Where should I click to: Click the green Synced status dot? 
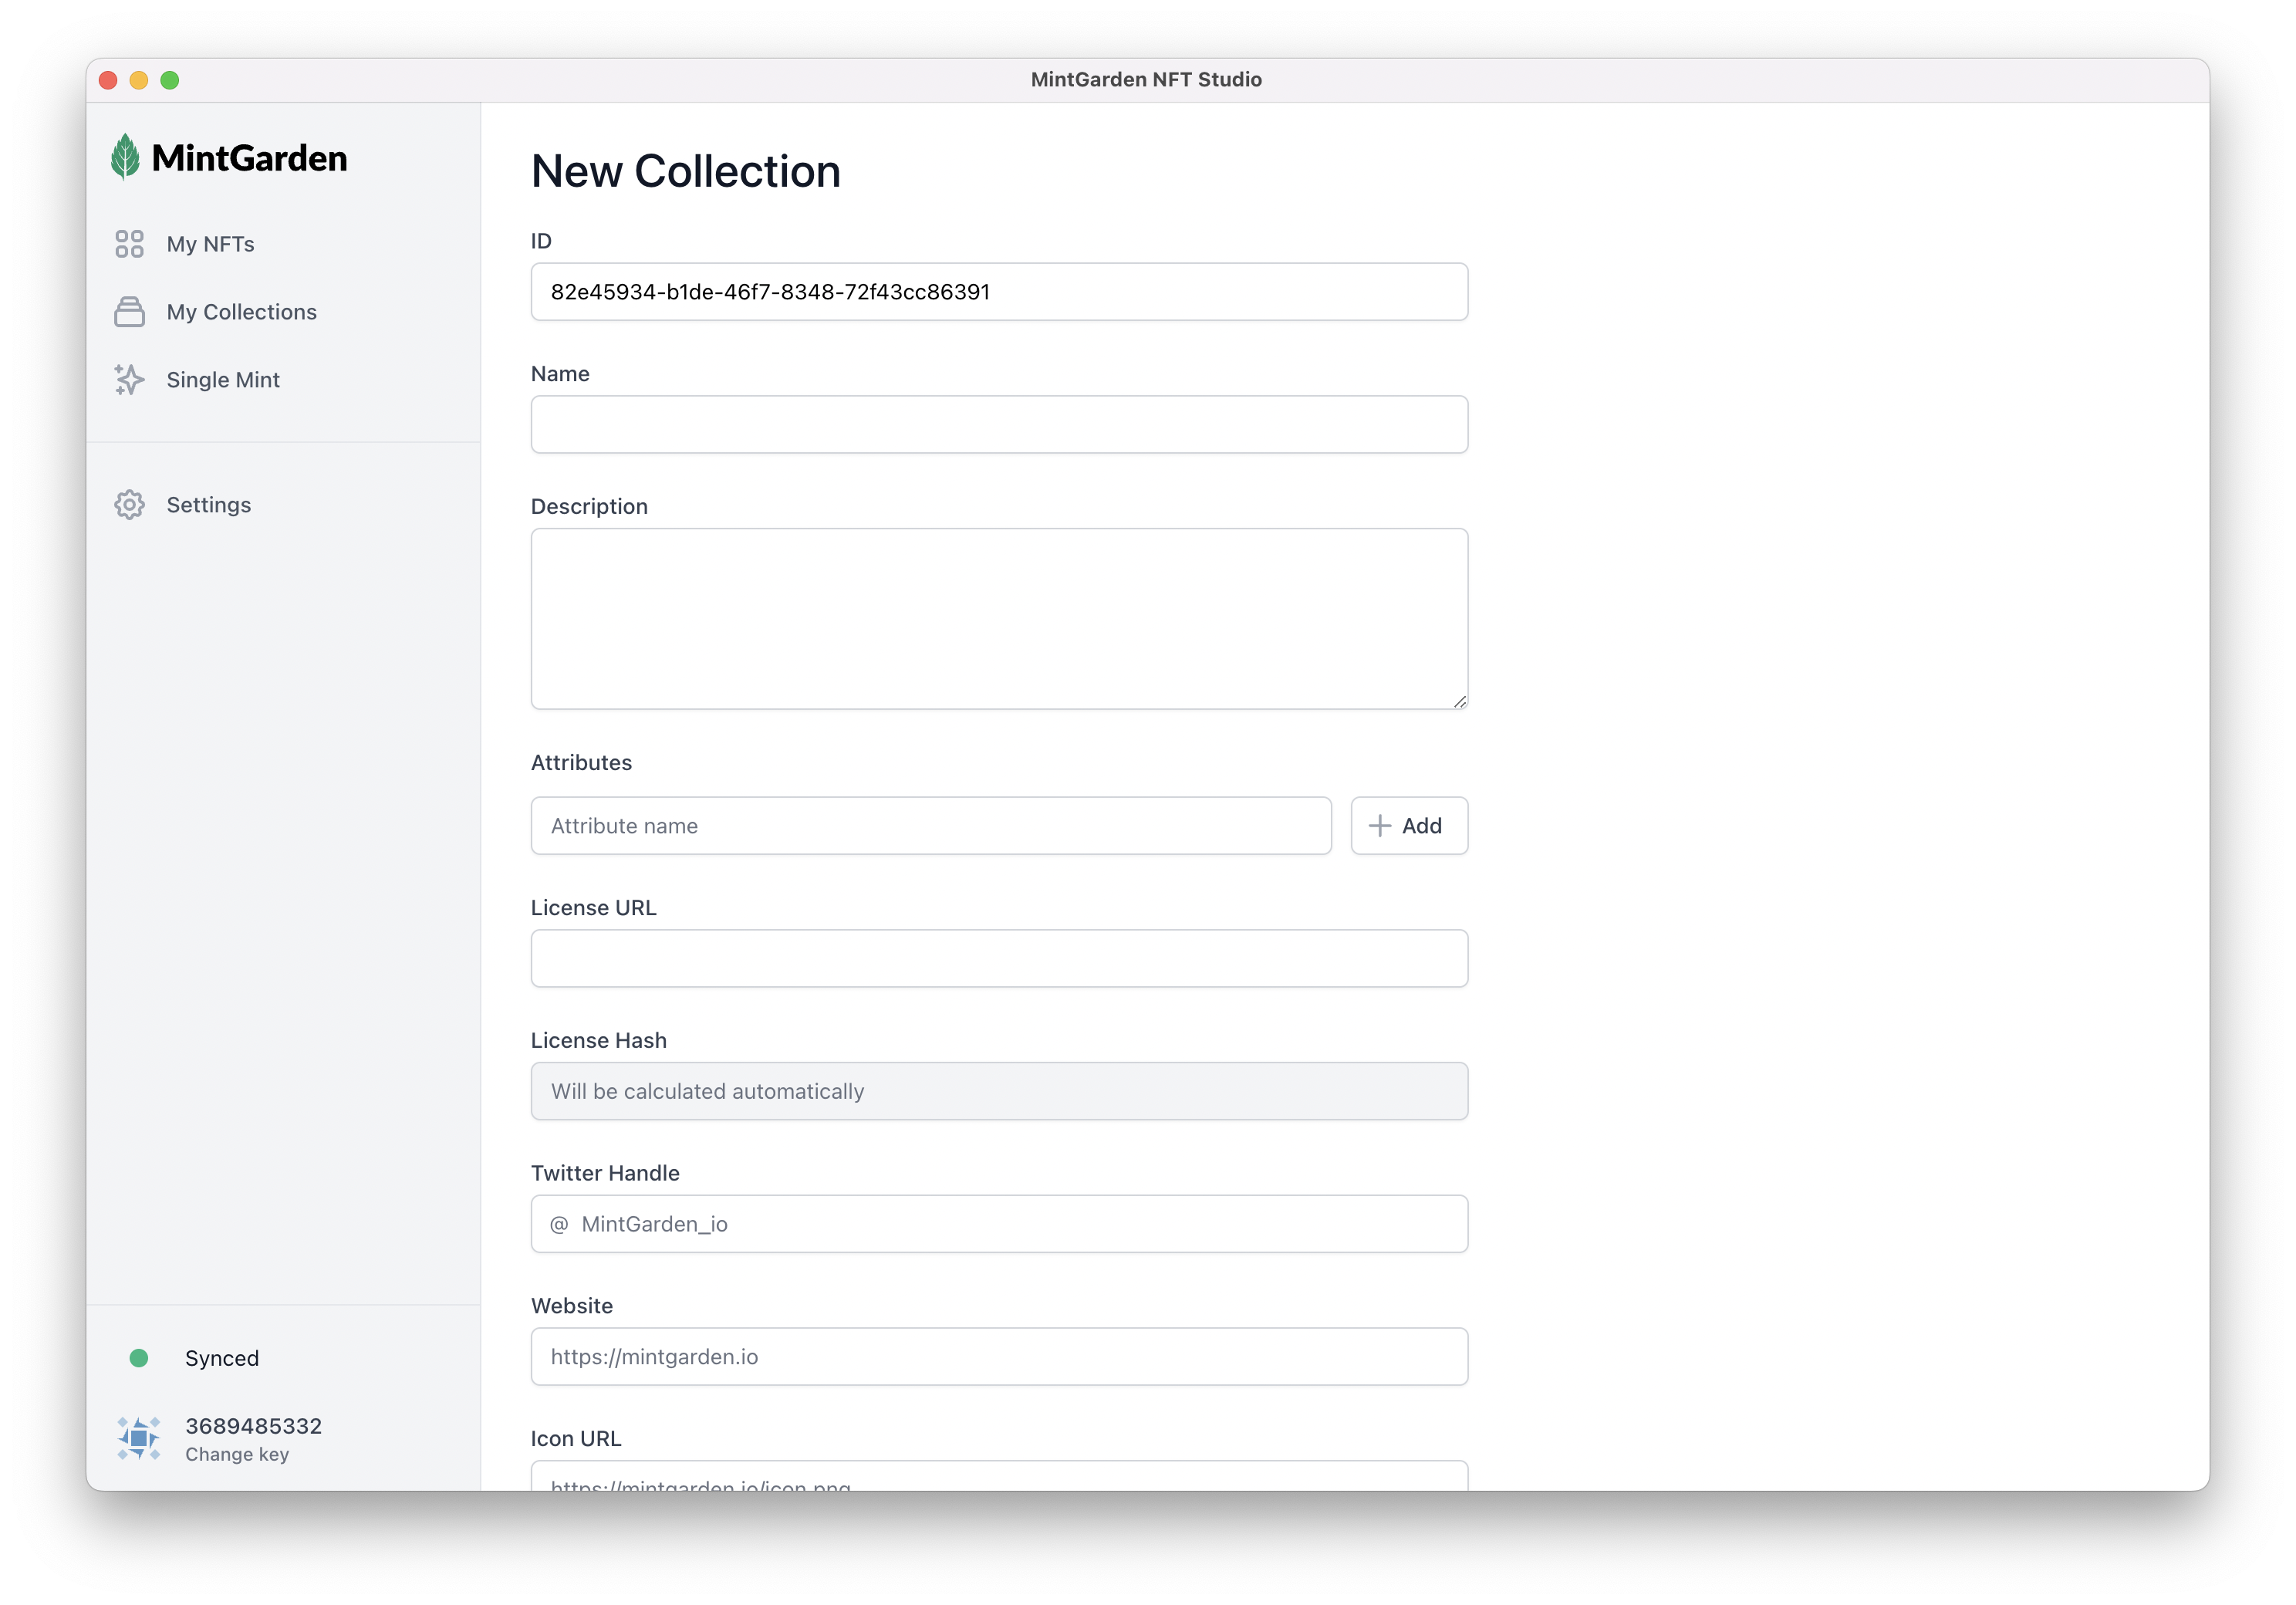click(139, 1358)
